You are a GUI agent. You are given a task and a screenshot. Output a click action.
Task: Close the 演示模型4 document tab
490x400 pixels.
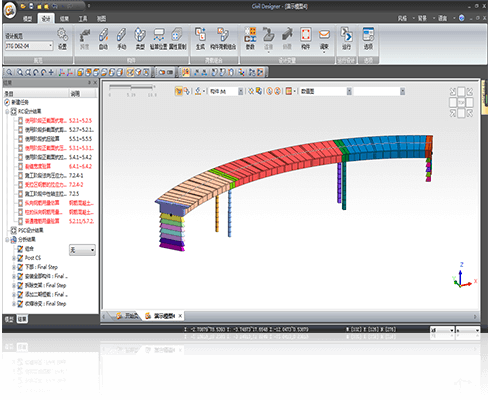[x=180, y=316]
